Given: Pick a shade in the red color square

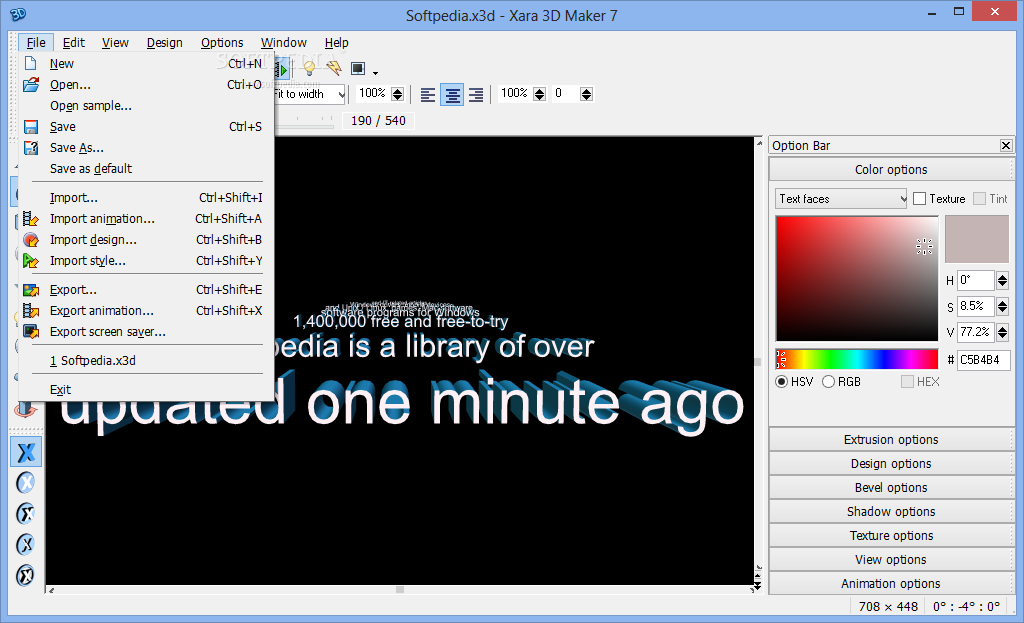Looking at the screenshot, I should click(x=857, y=279).
